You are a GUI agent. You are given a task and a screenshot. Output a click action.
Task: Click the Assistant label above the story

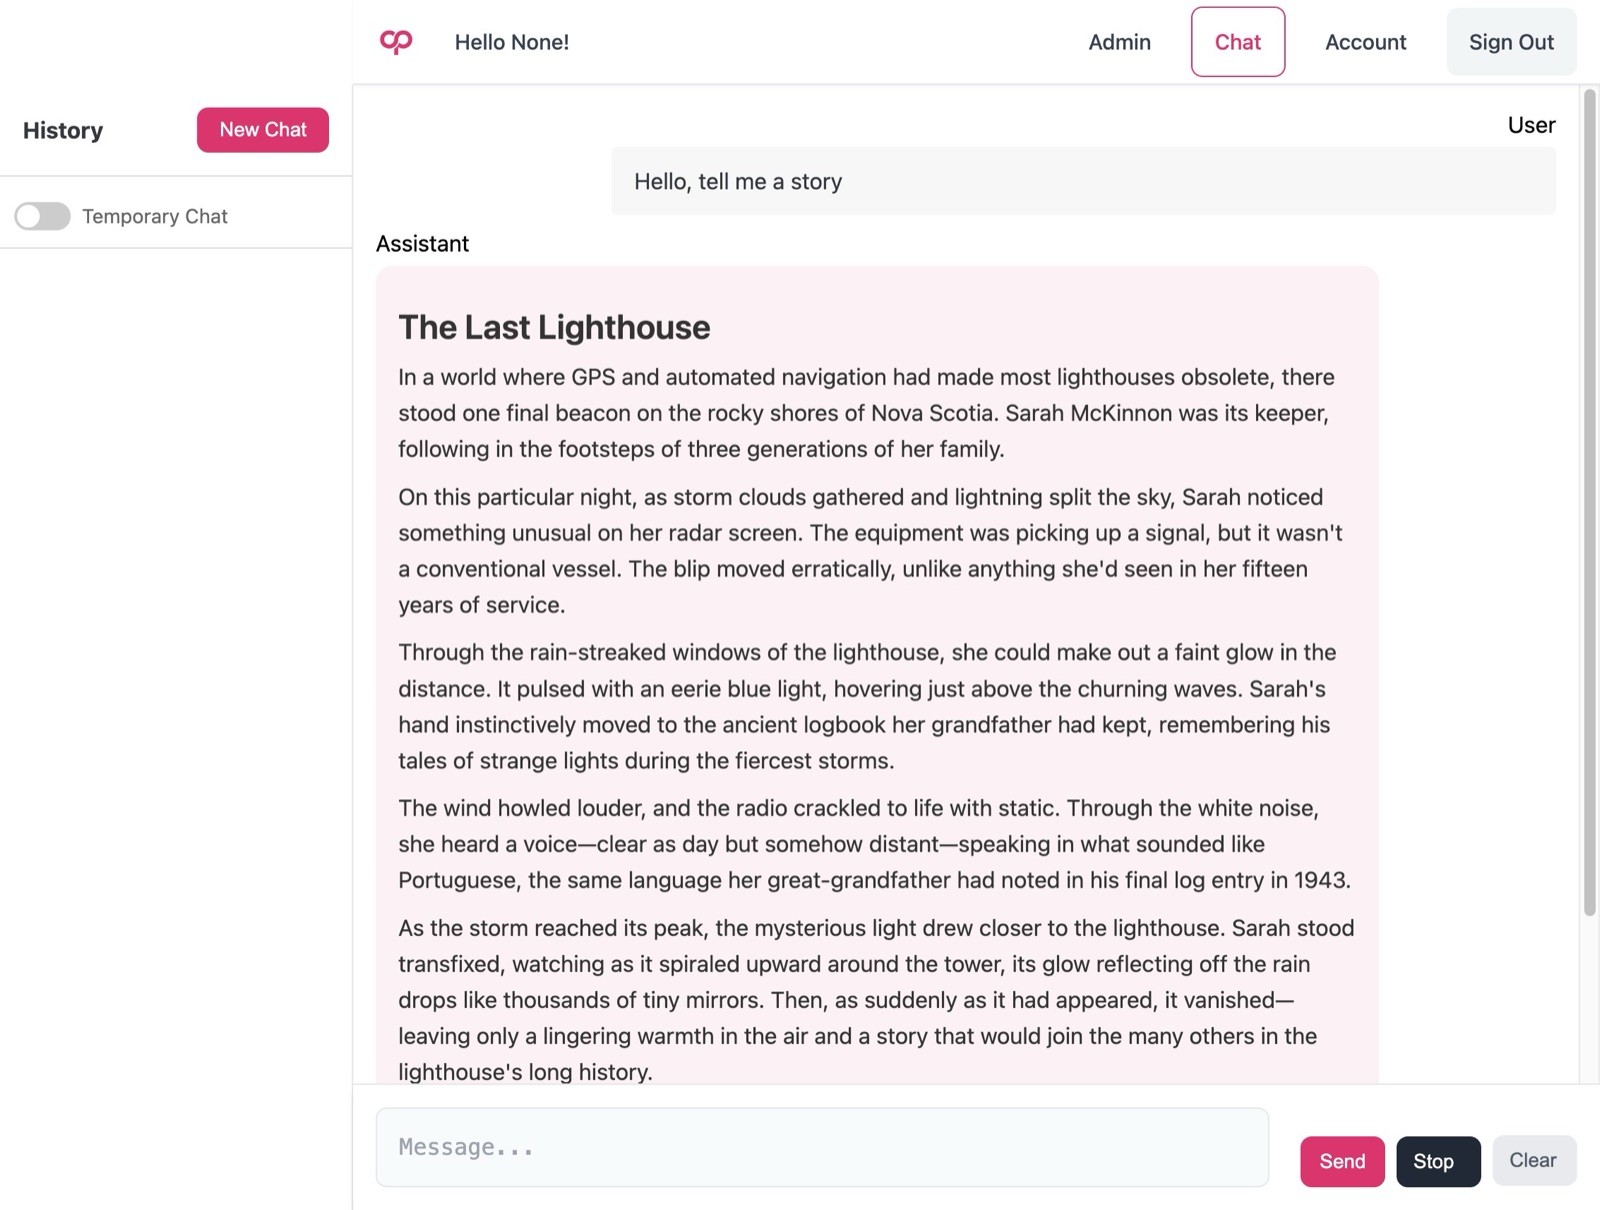(x=422, y=244)
